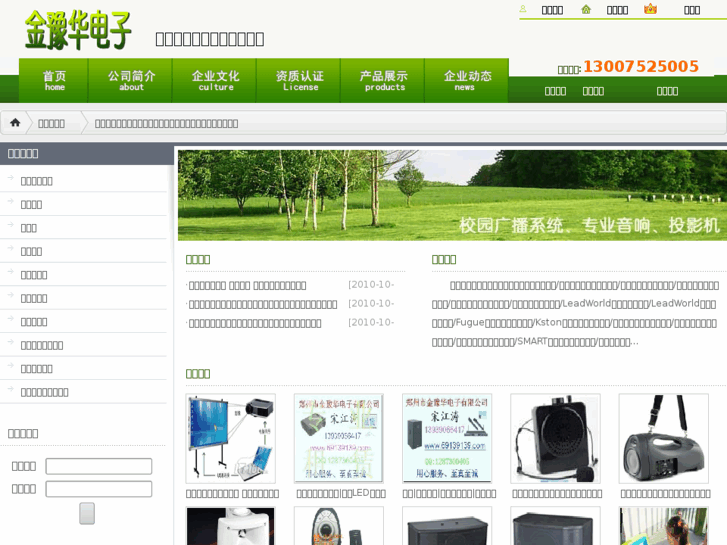Open the remote control device thumbnail
Image resolution: width=727 pixels, height=545 pixels.
[x=339, y=526]
